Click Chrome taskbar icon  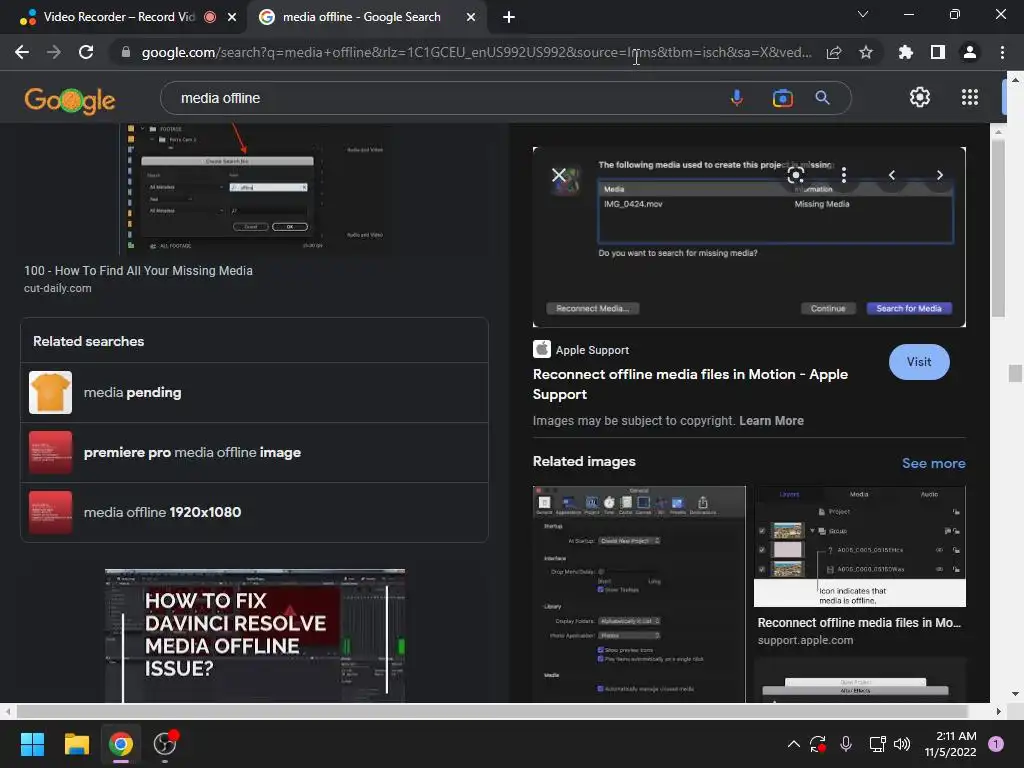(121, 744)
